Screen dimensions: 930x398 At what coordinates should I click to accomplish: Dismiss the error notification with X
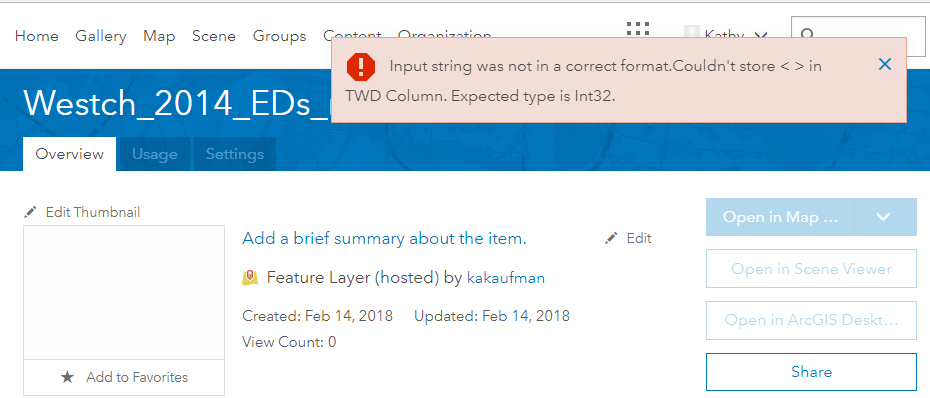[884, 64]
